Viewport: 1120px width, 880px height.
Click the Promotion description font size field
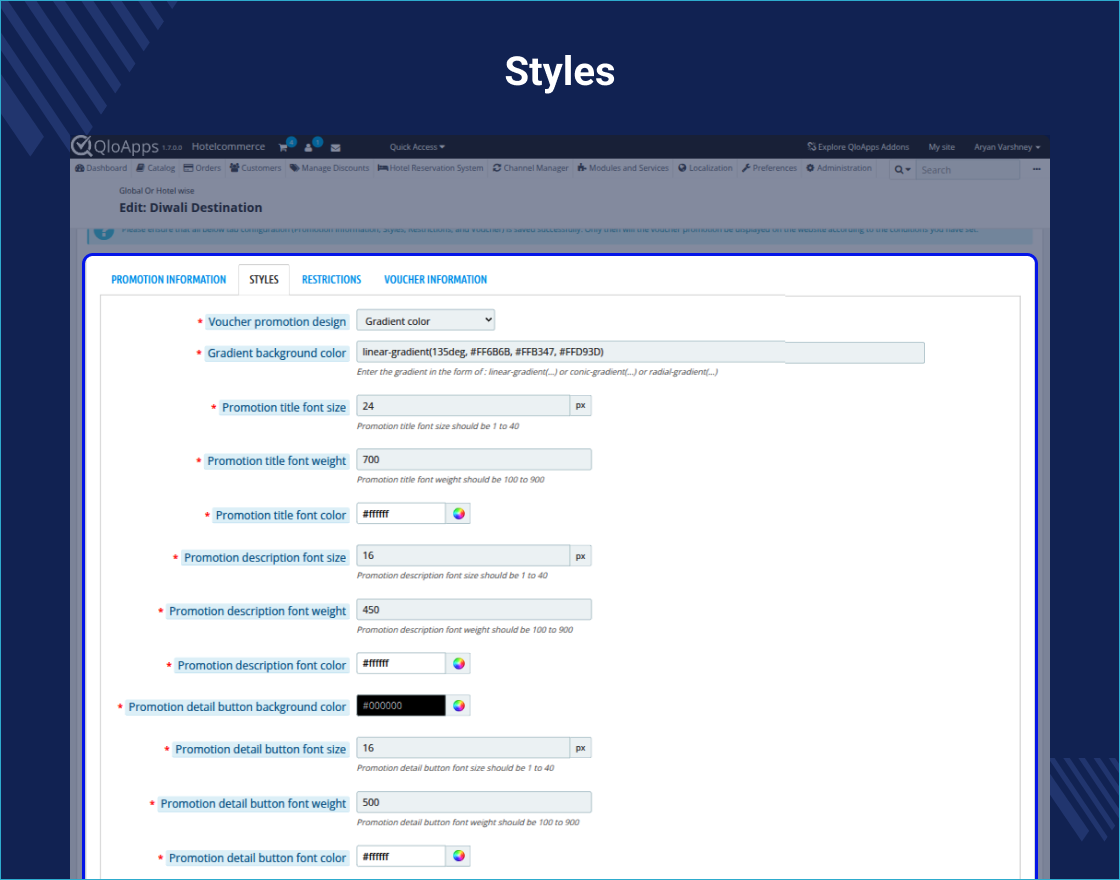click(463, 556)
